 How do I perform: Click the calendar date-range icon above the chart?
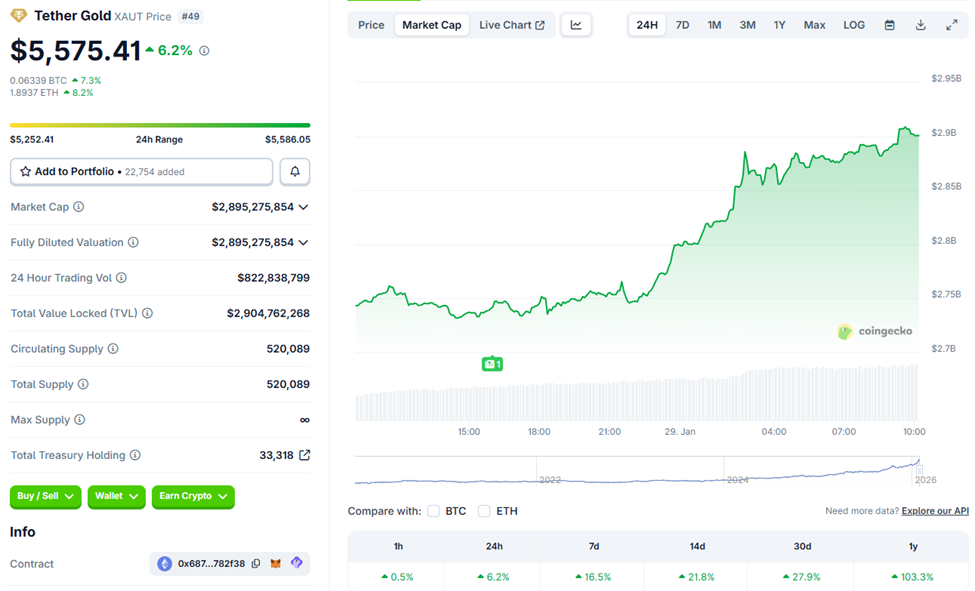coord(889,24)
